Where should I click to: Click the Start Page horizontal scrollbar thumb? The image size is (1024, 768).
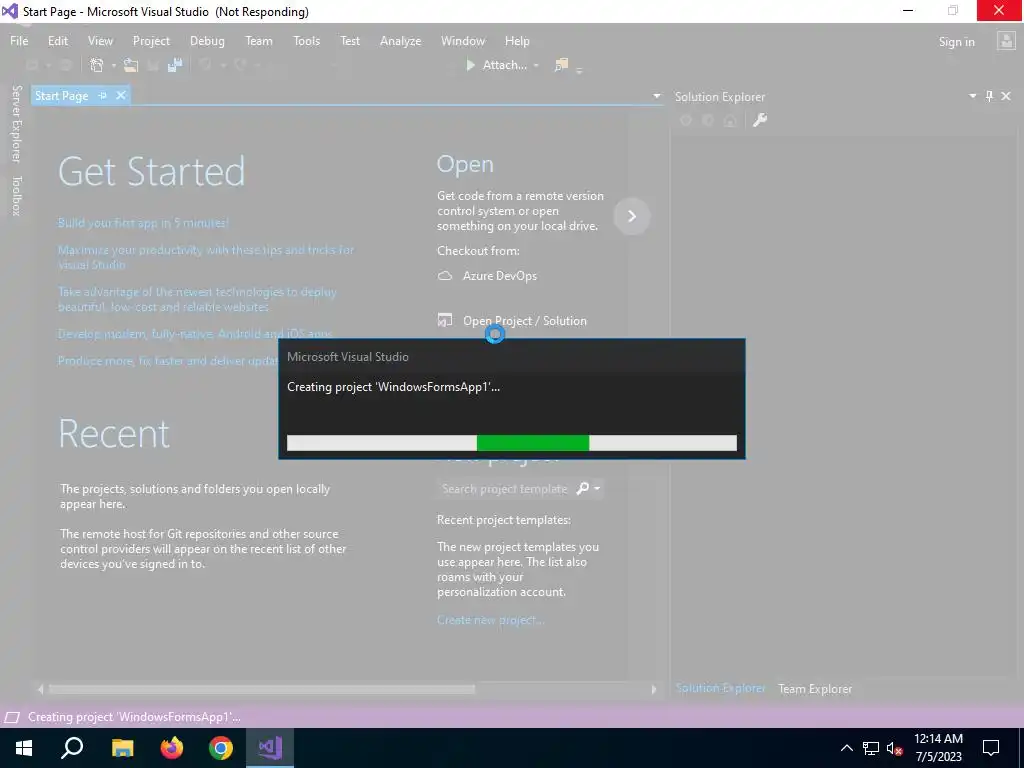[262, 689]
